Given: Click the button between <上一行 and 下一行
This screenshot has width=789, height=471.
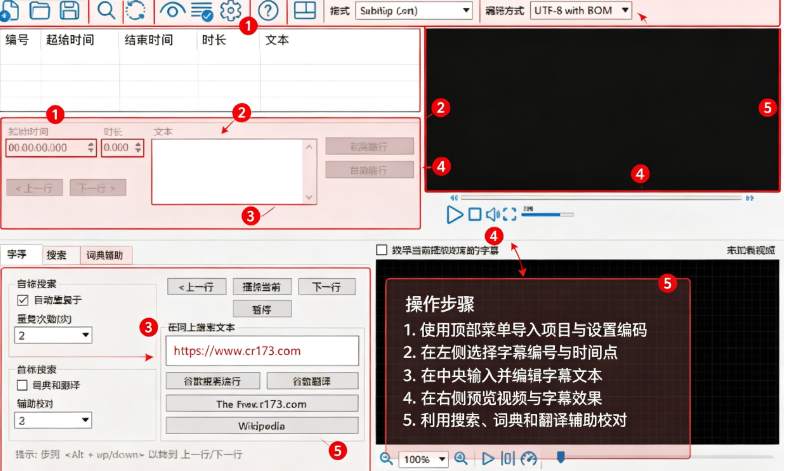Looking at the screenshot, I should click(262, 287).
